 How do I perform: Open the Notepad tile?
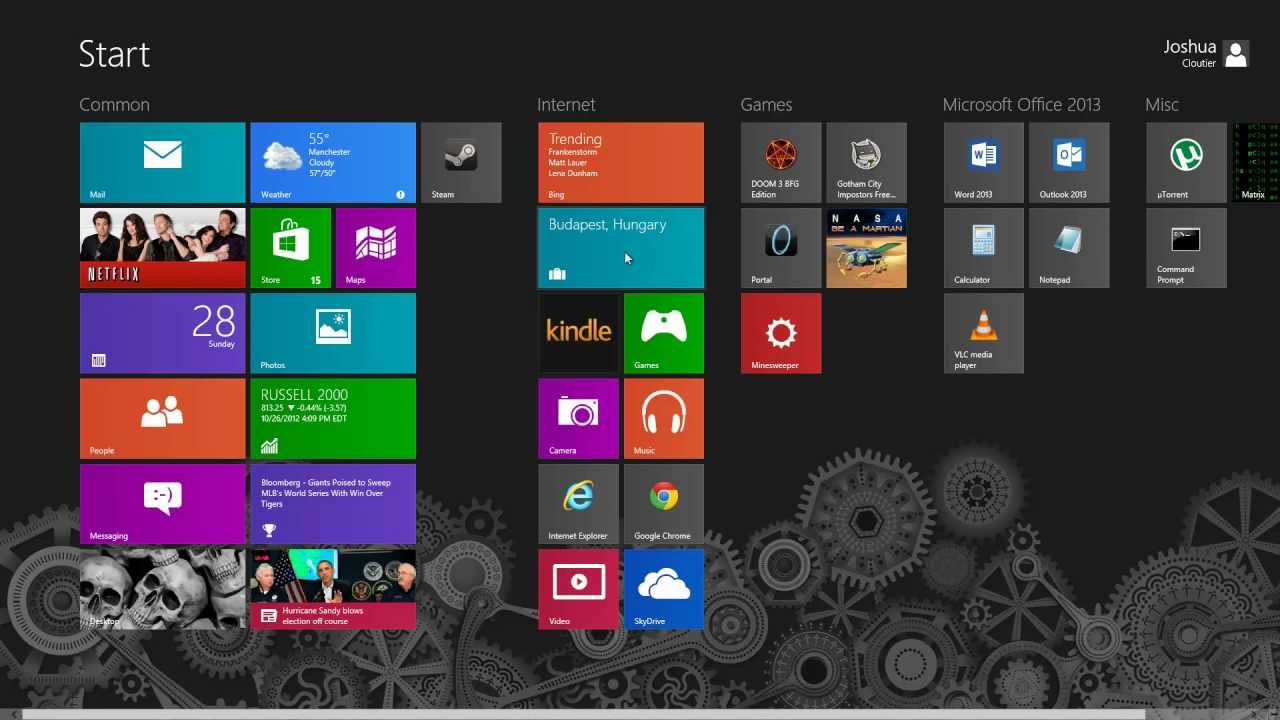[x=1069, y=248]
